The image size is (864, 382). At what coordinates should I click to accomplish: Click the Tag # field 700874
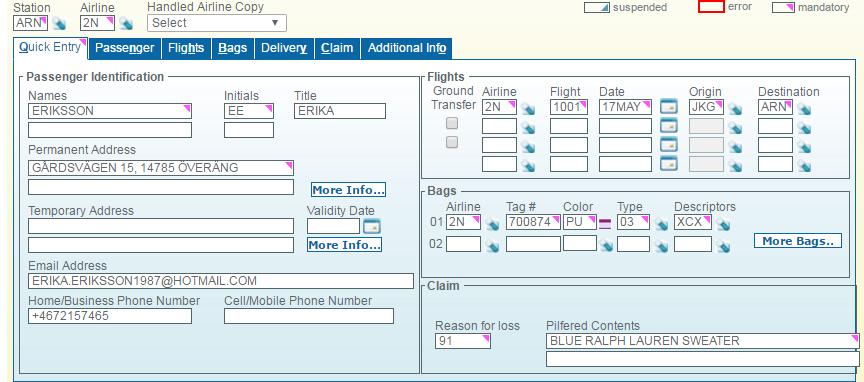click(x=533, y=222)
